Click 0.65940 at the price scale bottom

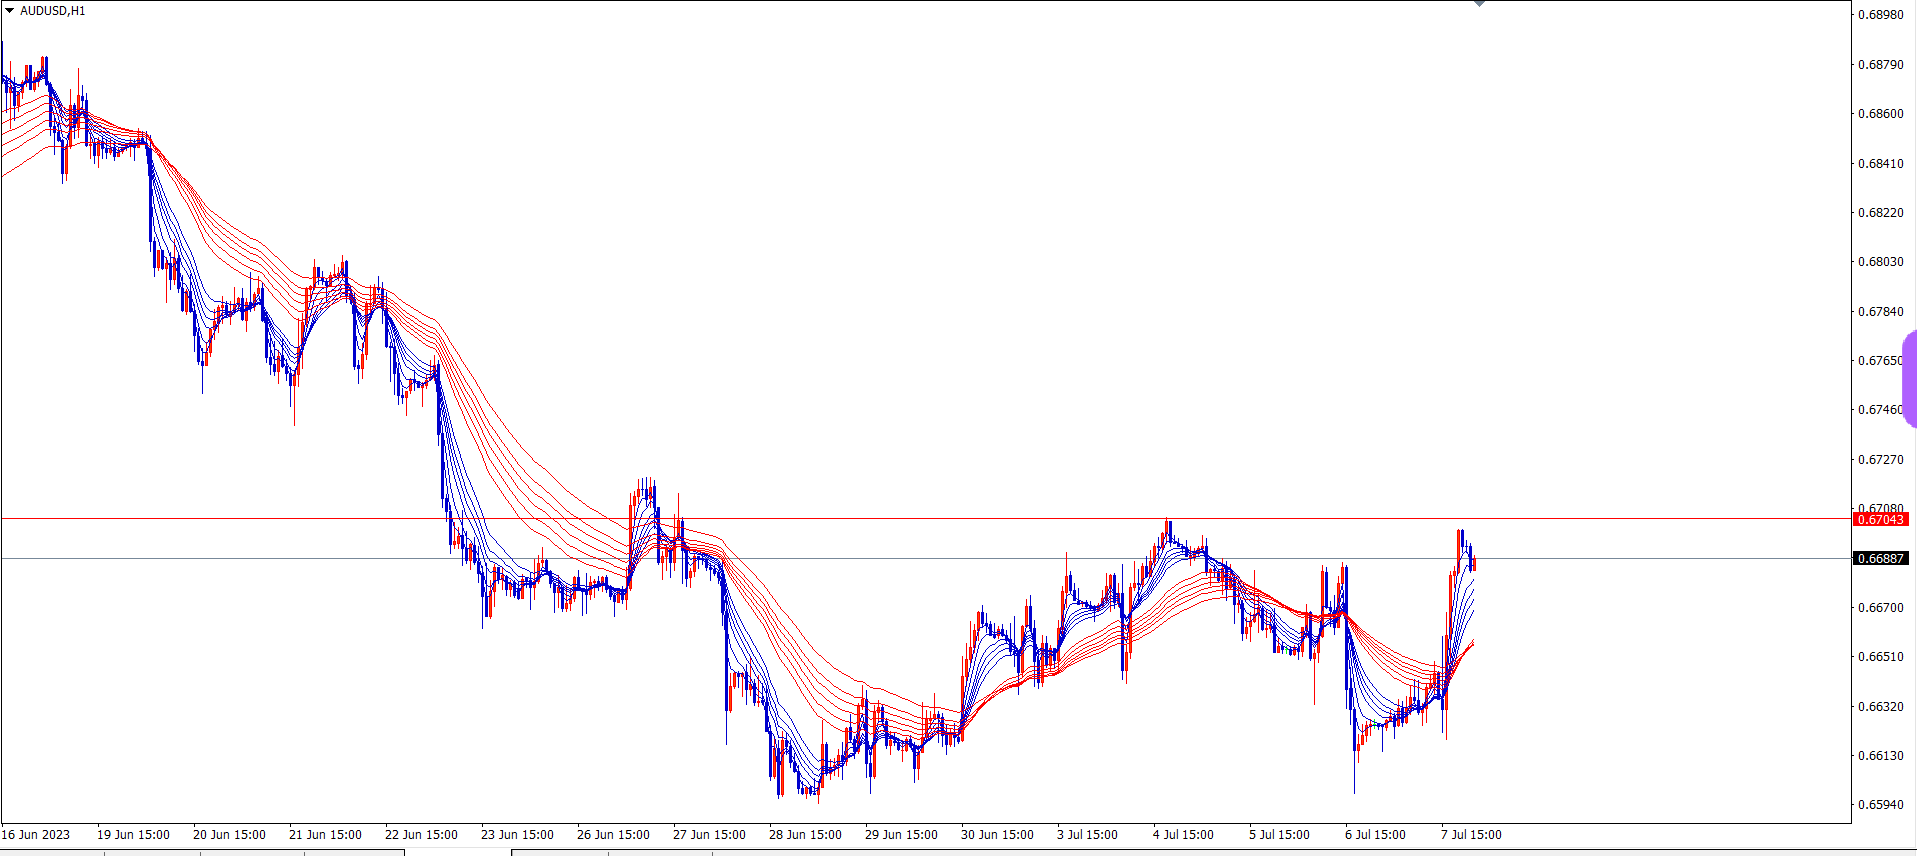tap(1880, 805)
